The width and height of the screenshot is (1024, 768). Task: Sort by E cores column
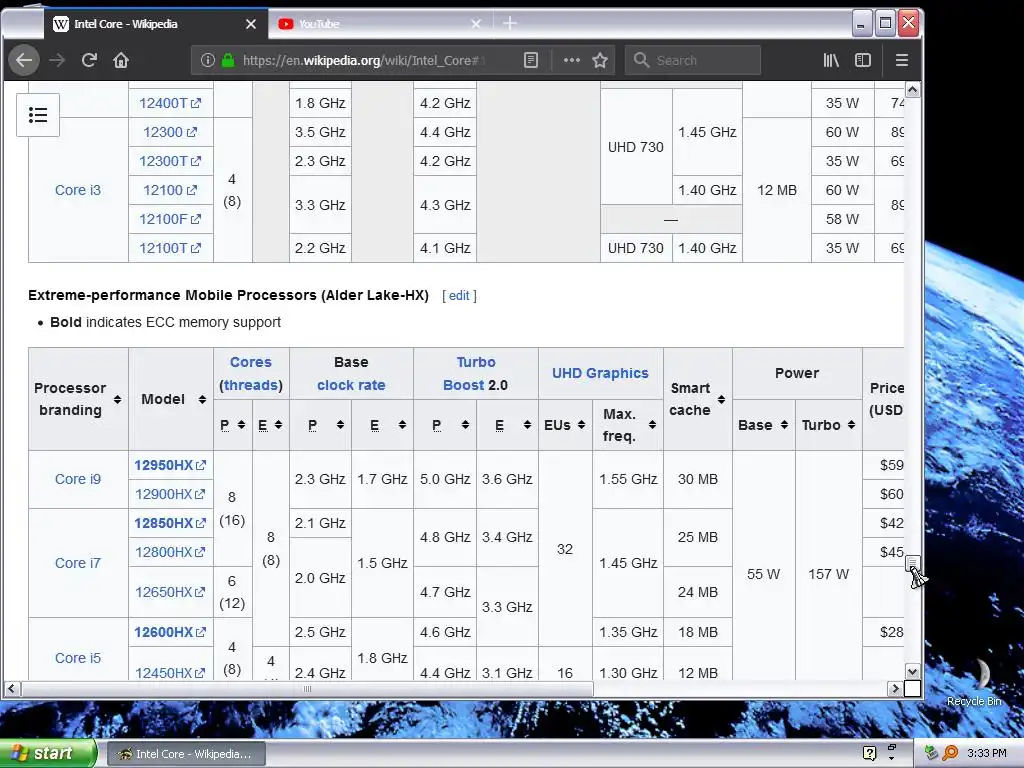pyautogui.click(x=278, y=425)
